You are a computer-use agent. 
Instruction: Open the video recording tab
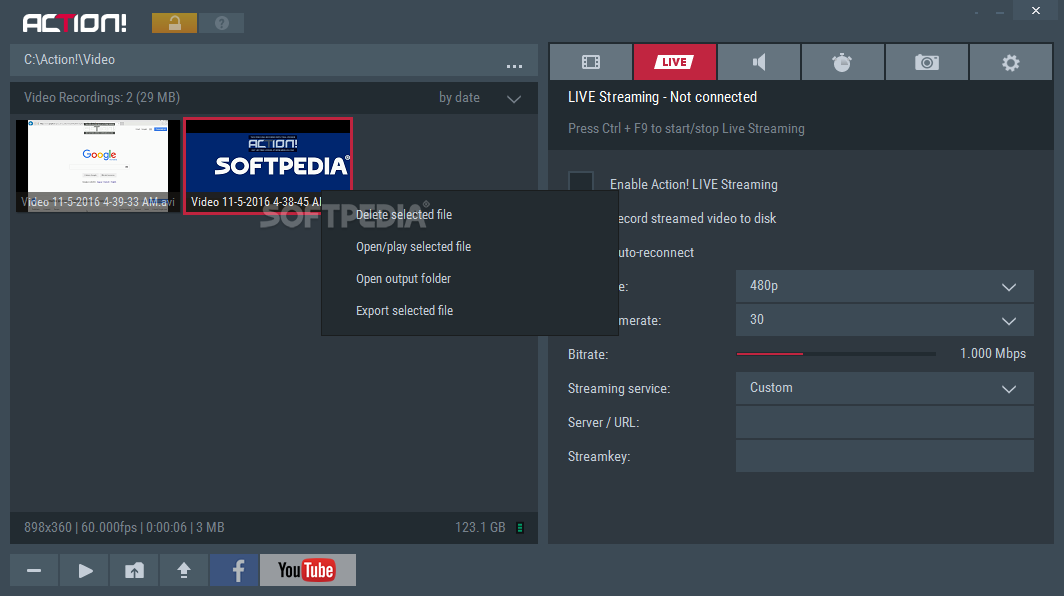click(590, 62)
